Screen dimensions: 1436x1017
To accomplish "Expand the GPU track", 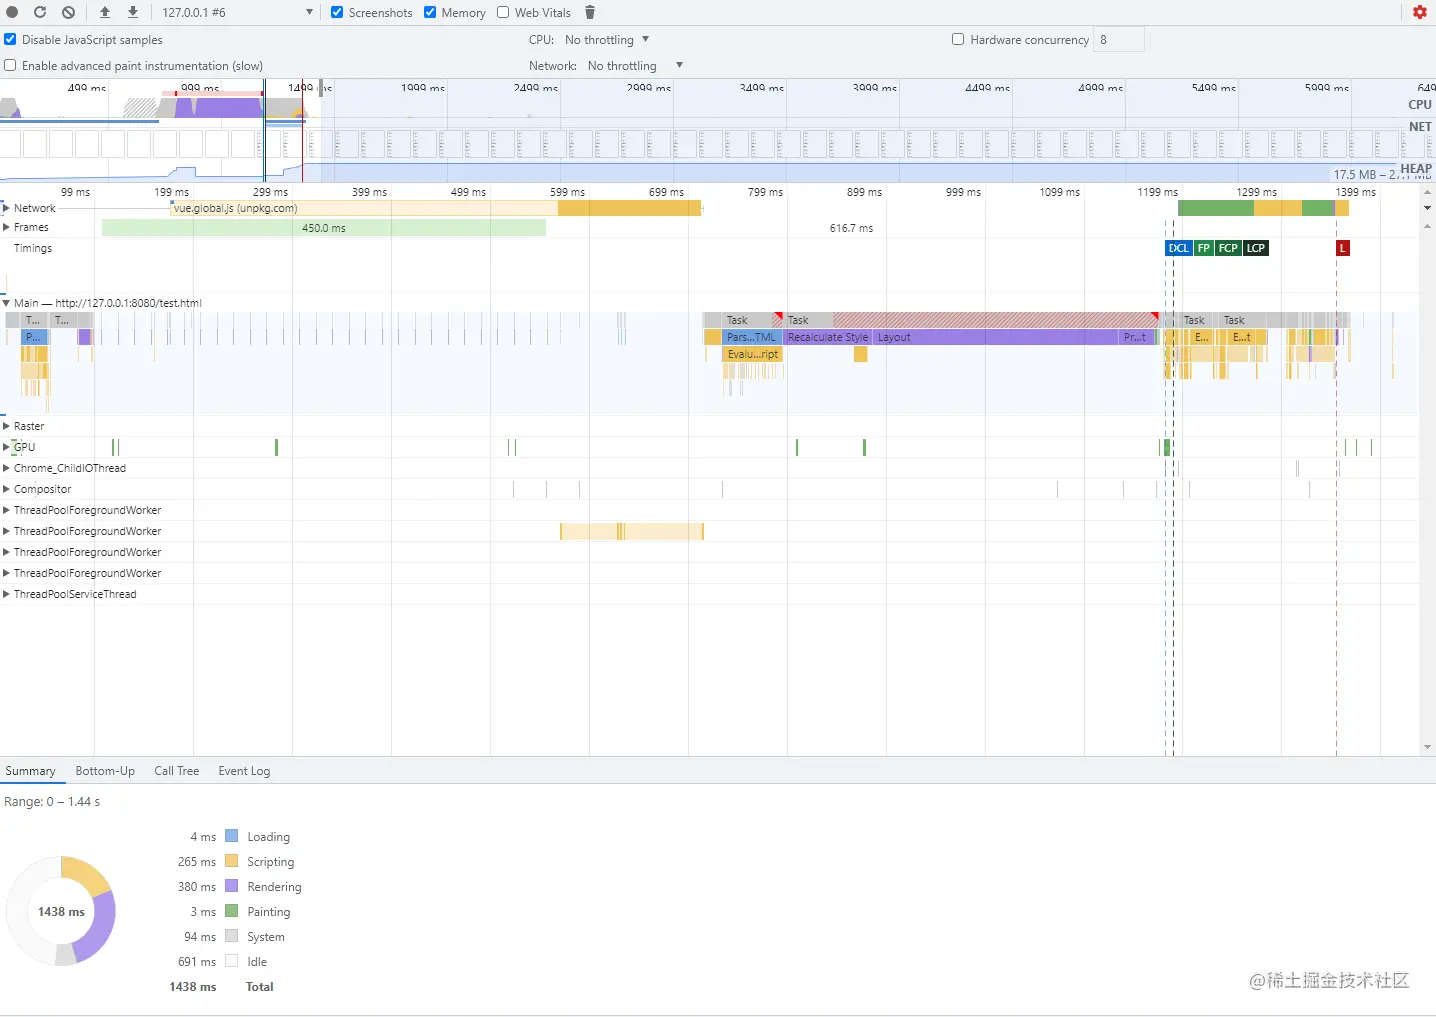I will click(6, 447).
